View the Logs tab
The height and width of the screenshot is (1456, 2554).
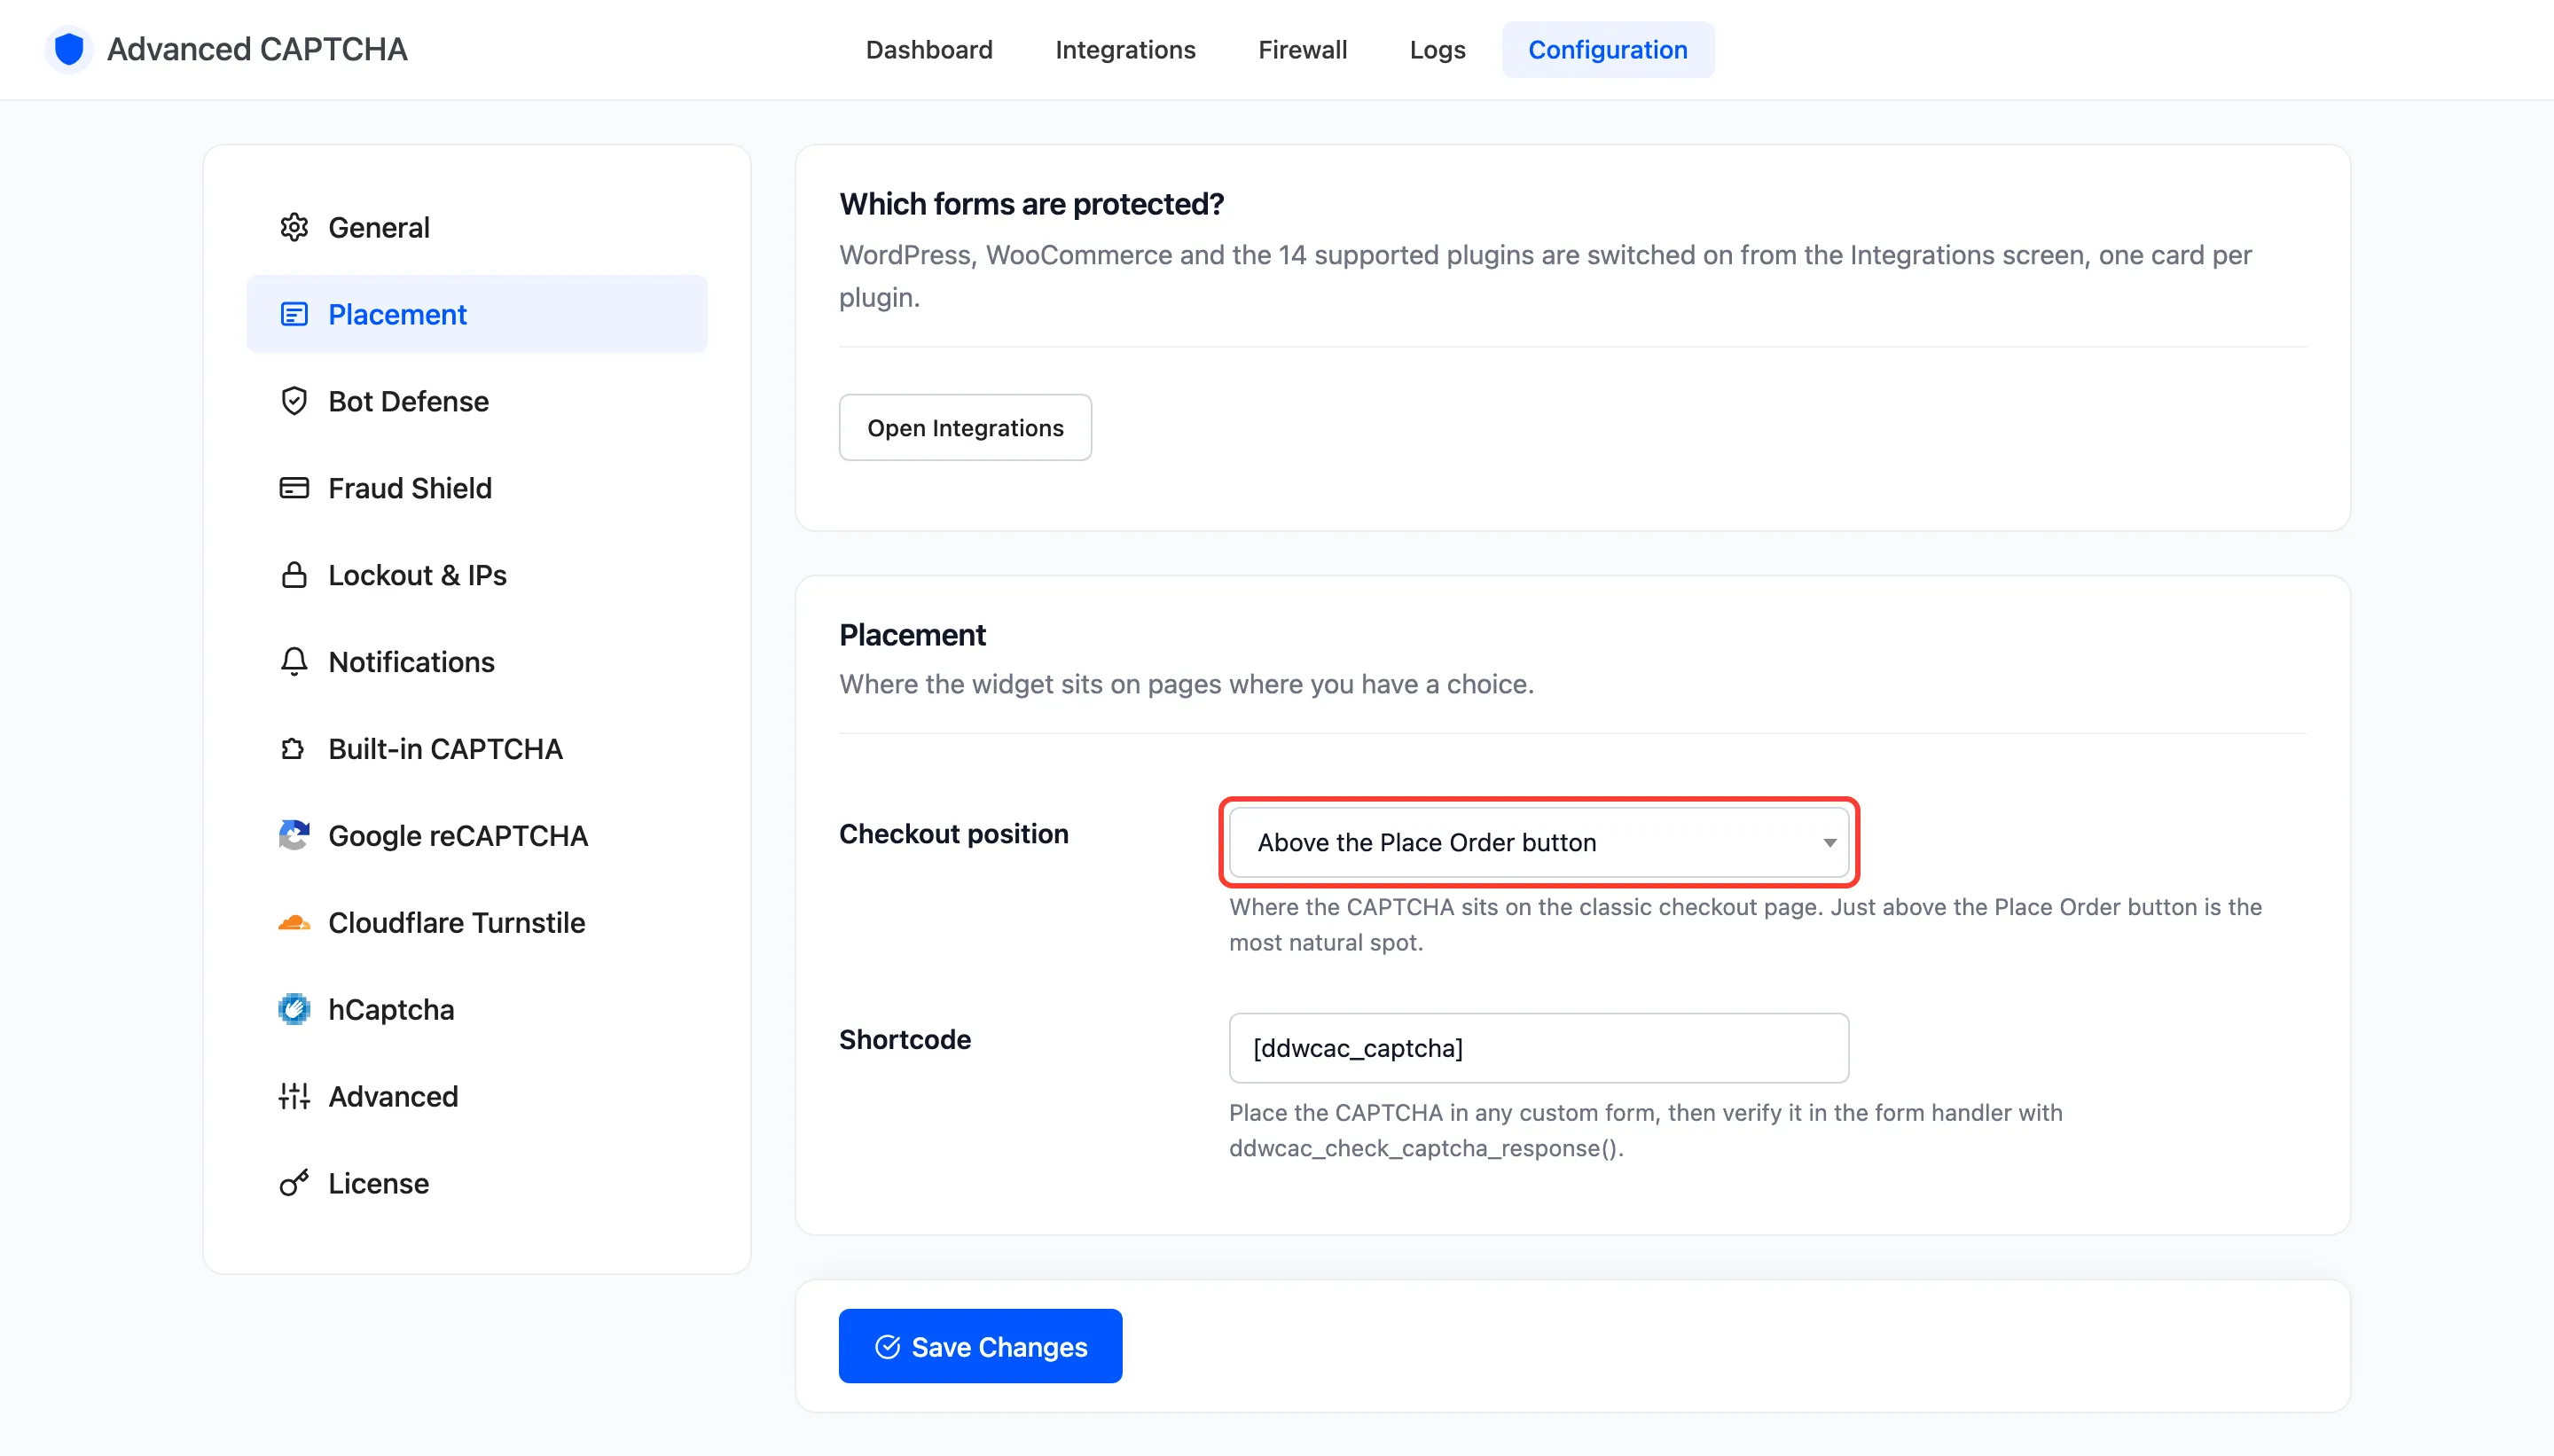[1437, 49]
